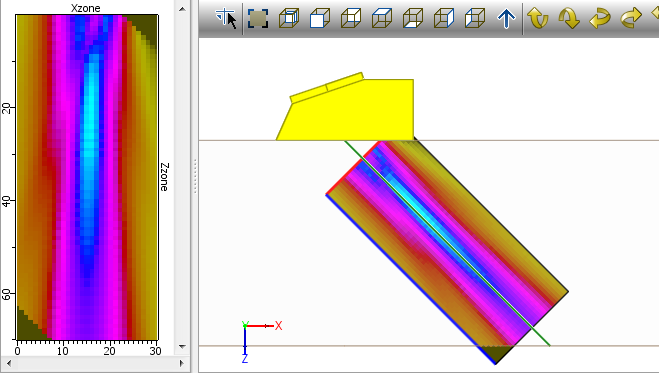Screen dimensions: 659x373
Task: Click the rotate-up yellow arrow
Action: 538,18
